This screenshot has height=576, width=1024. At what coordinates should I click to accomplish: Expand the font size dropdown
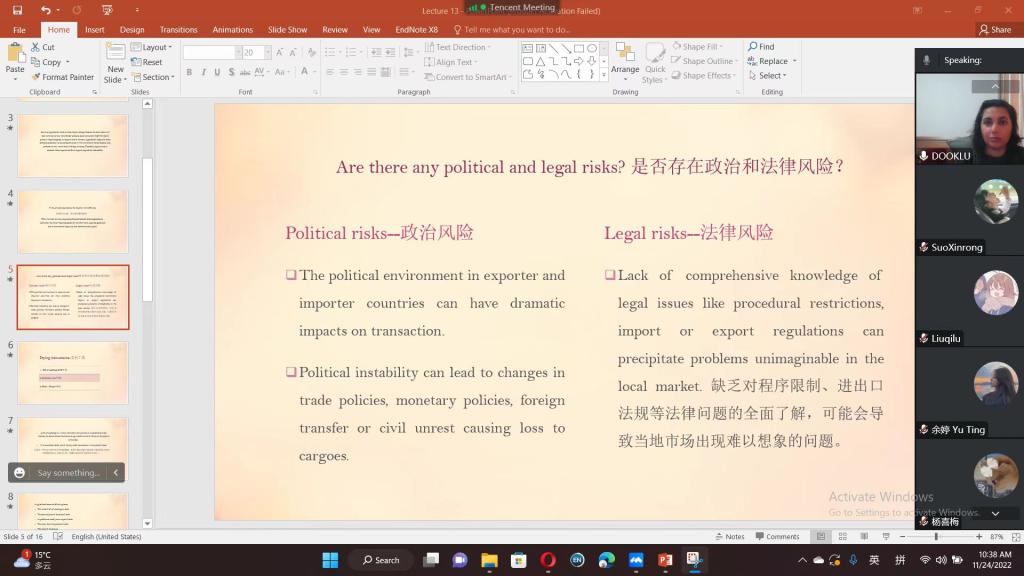264,52
